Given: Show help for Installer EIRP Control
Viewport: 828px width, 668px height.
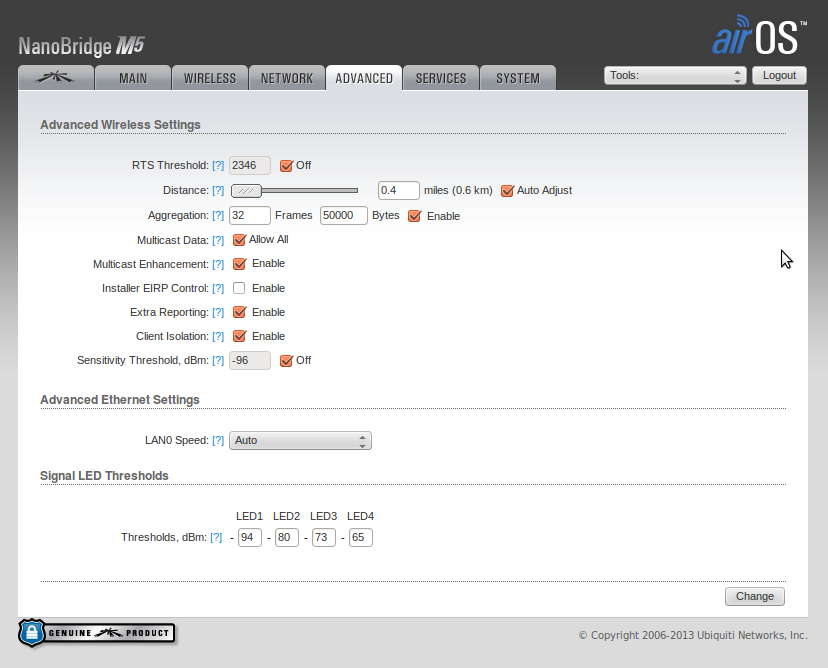Looking at the screenshot, I should [218, 289].
